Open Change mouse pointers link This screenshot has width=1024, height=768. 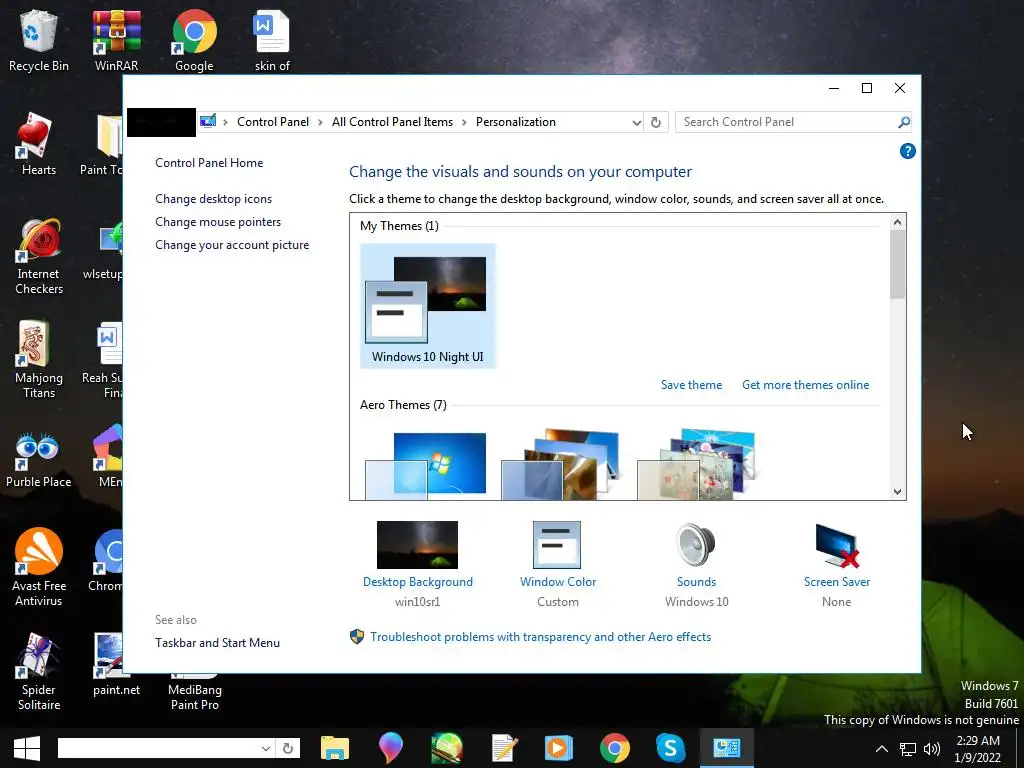218,222
